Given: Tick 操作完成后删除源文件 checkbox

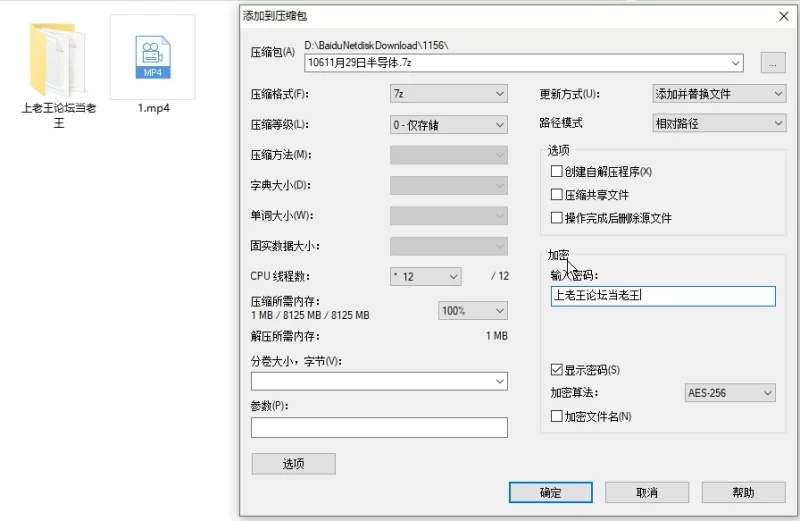Looking at the screenshot, I should click(556, 218).
